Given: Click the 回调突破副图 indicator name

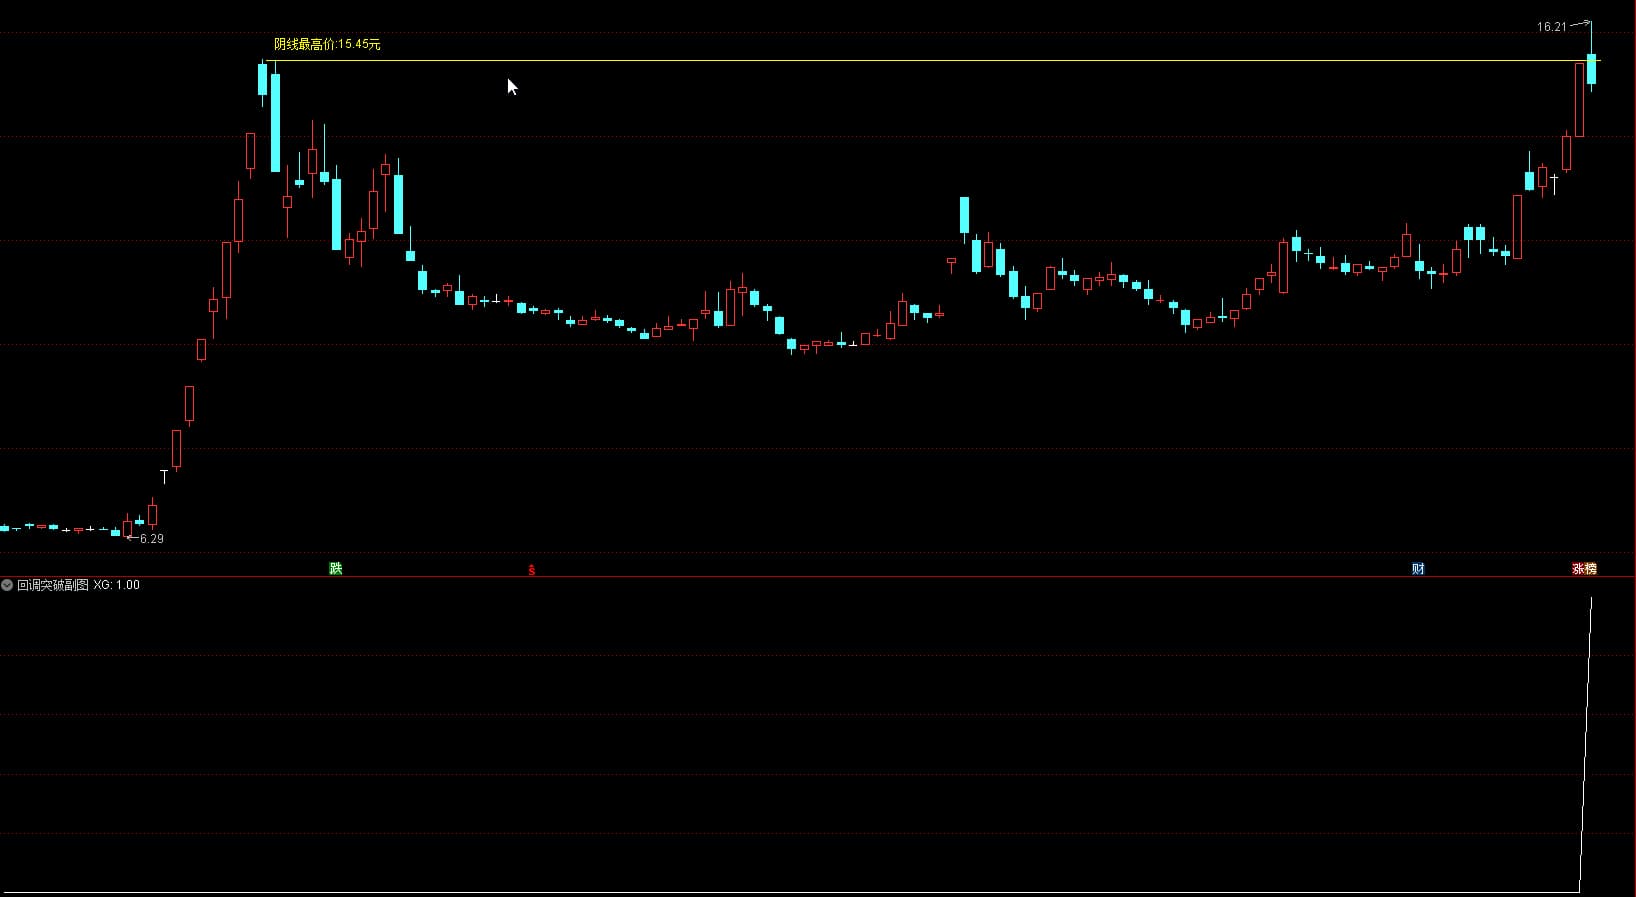Looking at the screenshot, I should pyautogui.click(x=53, y=585).
